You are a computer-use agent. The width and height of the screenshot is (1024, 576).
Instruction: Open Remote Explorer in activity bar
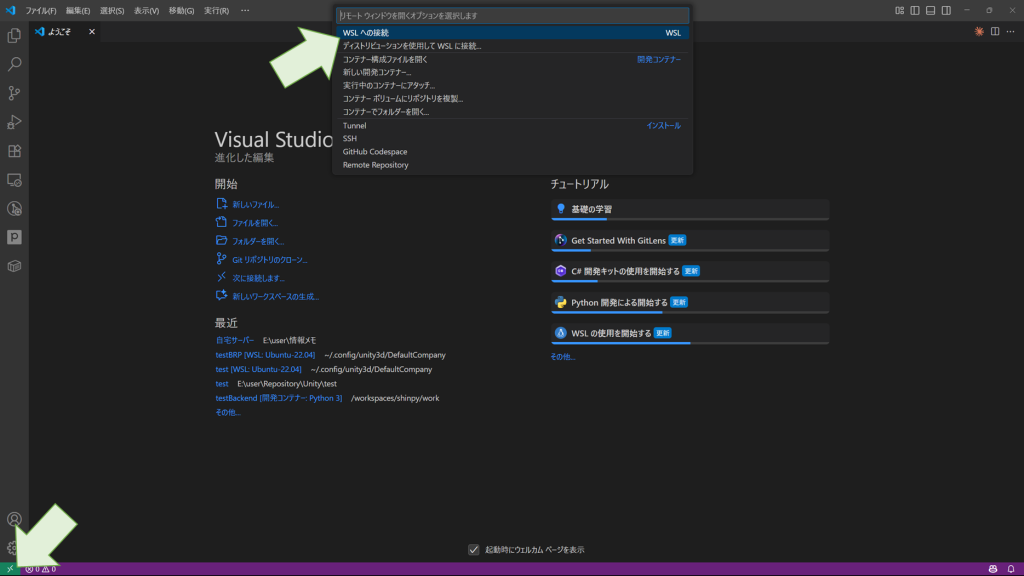pyautogui.click(x=14, y=180)
